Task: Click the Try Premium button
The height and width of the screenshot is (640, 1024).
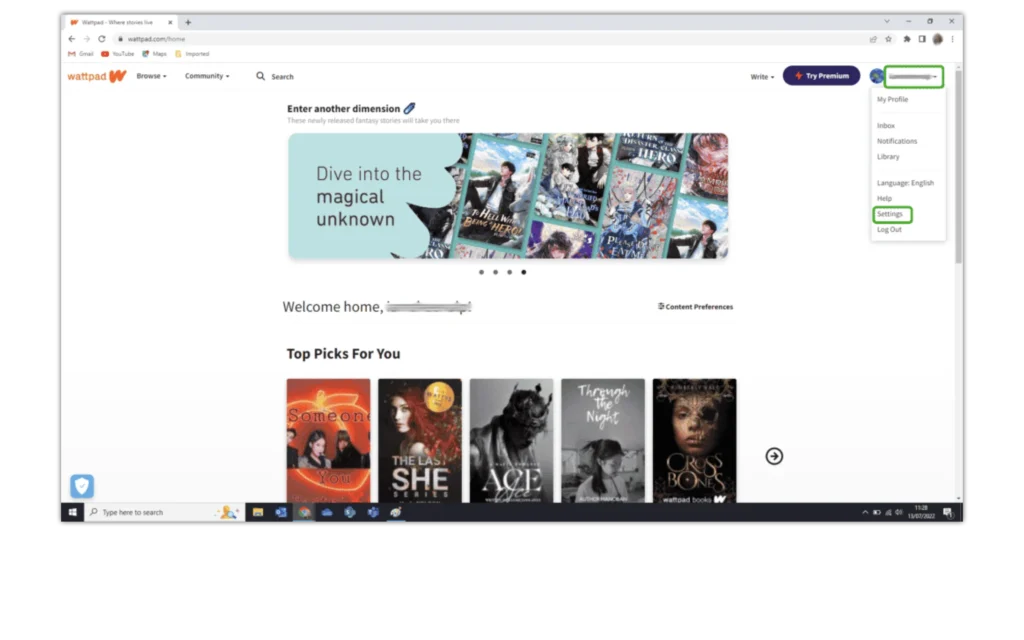Action: pyautogui.click(x=822, y=76)
